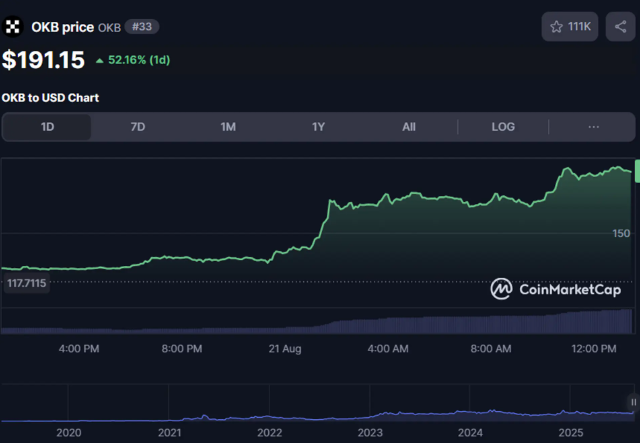Click the grey OKB ticker symbol
Image resolution: width=640 pixels, height=443 pixels.
(x=109, y=28)
